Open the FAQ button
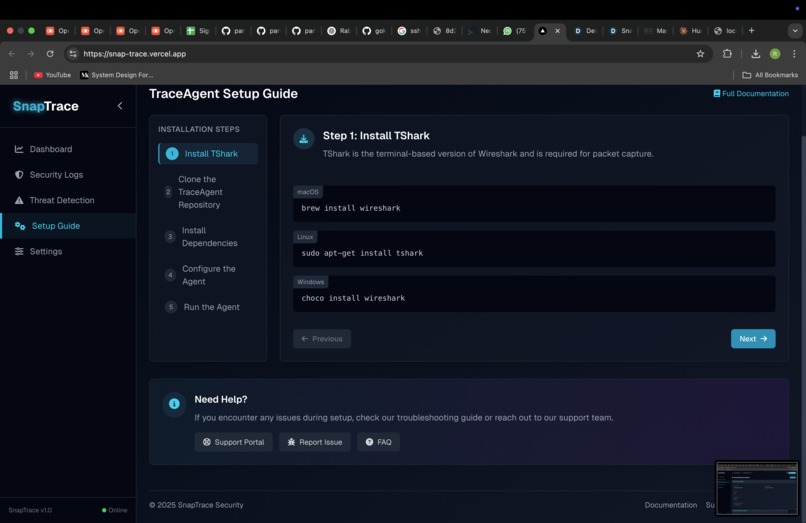 (x=378, y=442)
